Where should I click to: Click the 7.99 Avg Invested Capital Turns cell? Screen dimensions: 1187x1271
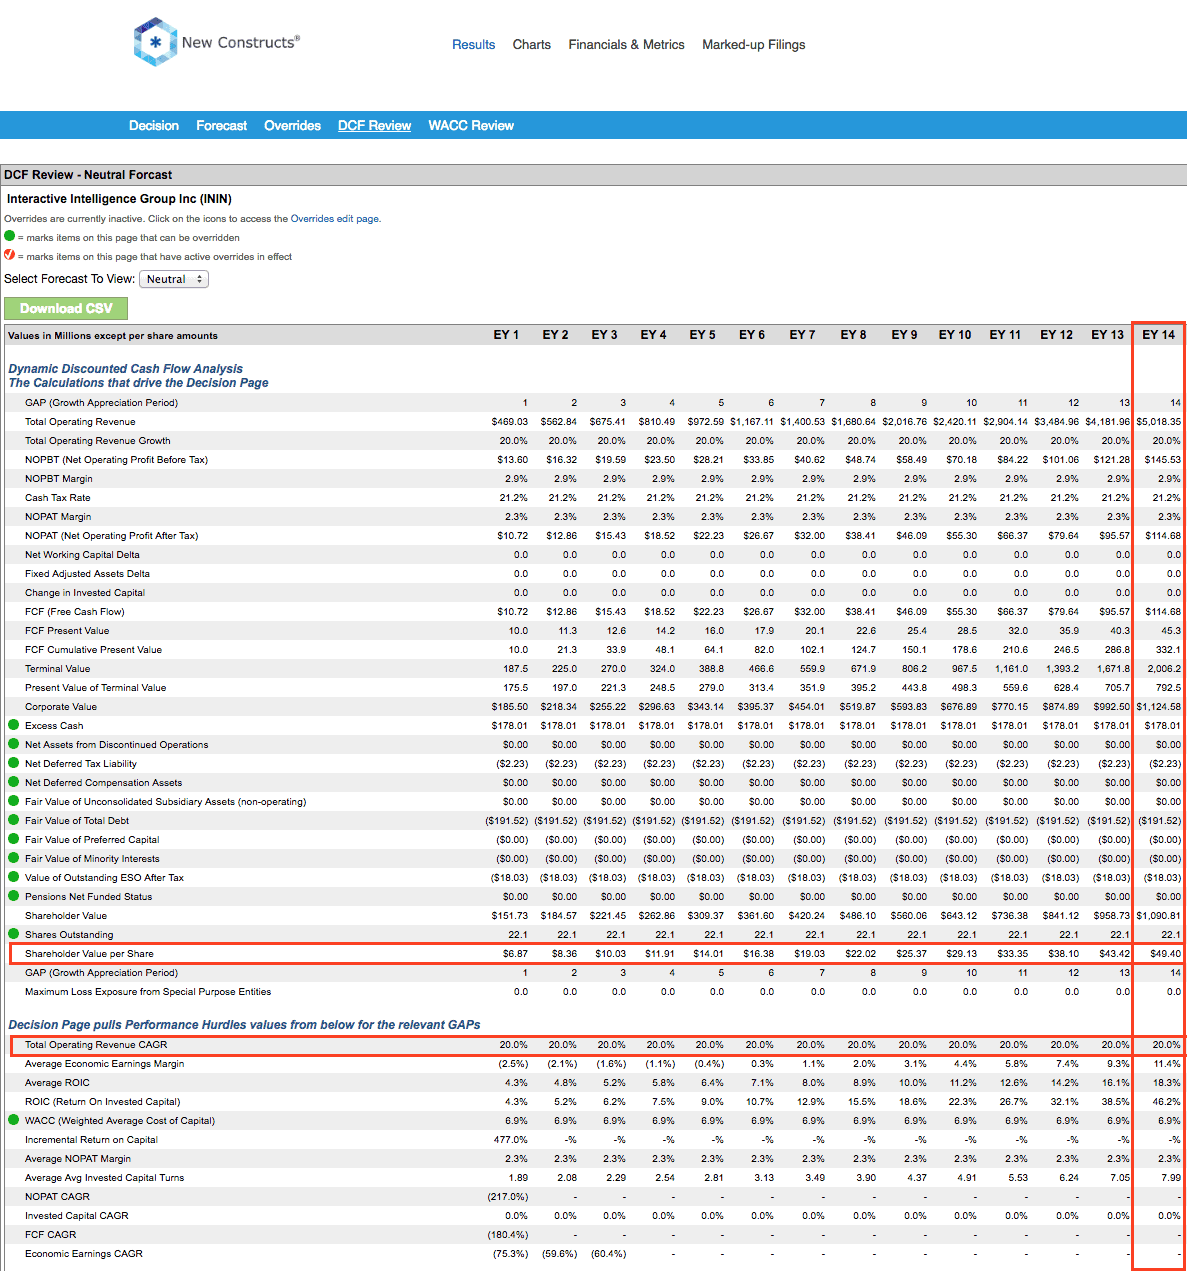(x=1170, y=1178)
